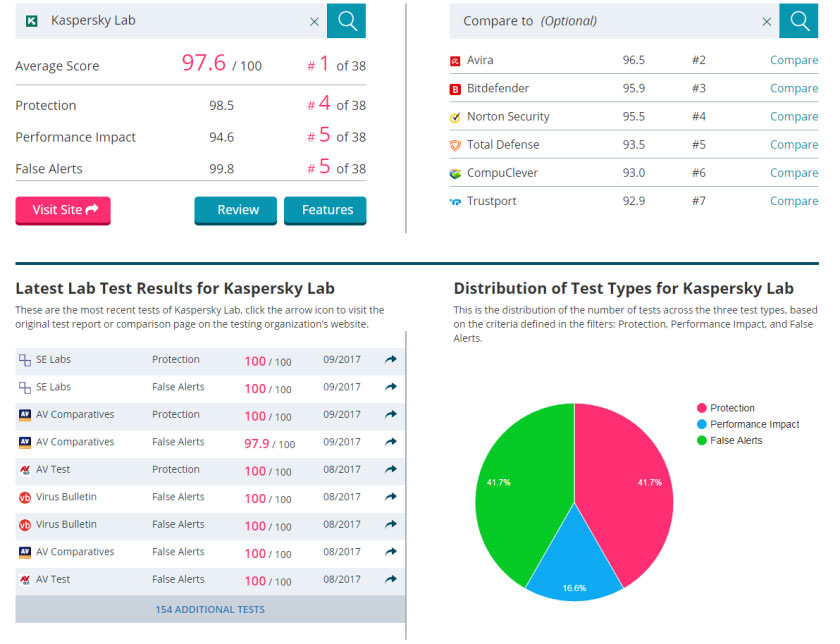This screenshot has height=644, width=840.
Task: Click the CompuClever logo icon
Action: tap(455, 174)
